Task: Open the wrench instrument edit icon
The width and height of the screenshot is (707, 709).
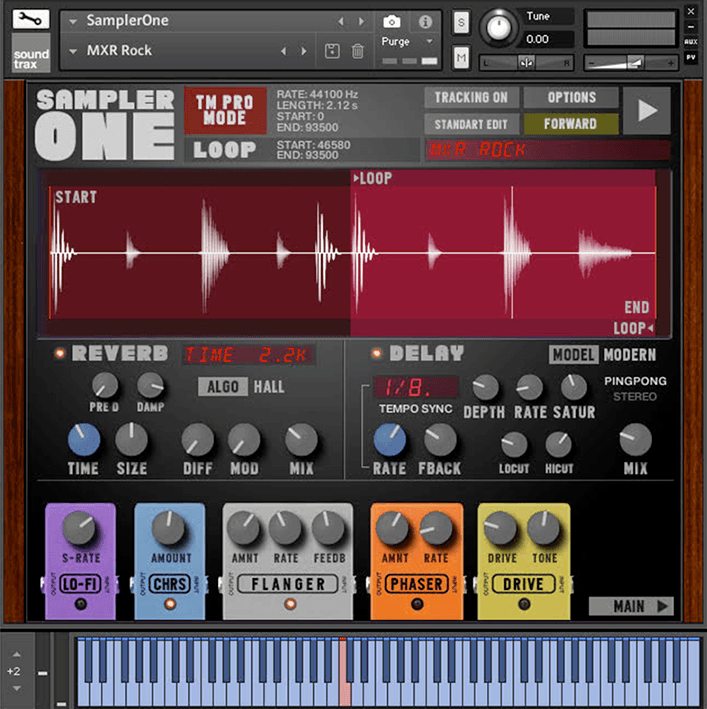Action: pyautogui.click(x=31, y=19)
